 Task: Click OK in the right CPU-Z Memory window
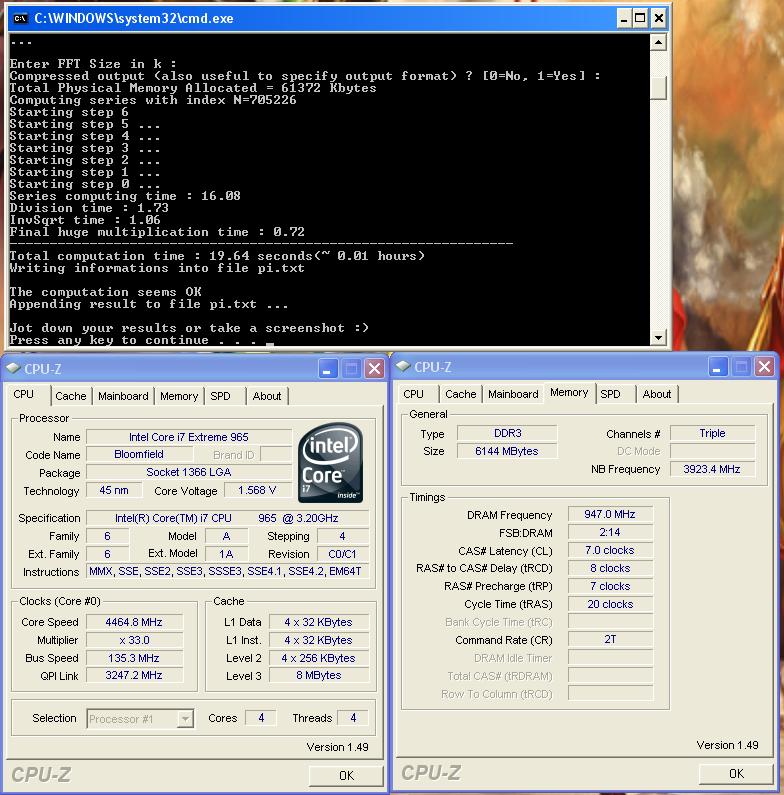point(736,773)
